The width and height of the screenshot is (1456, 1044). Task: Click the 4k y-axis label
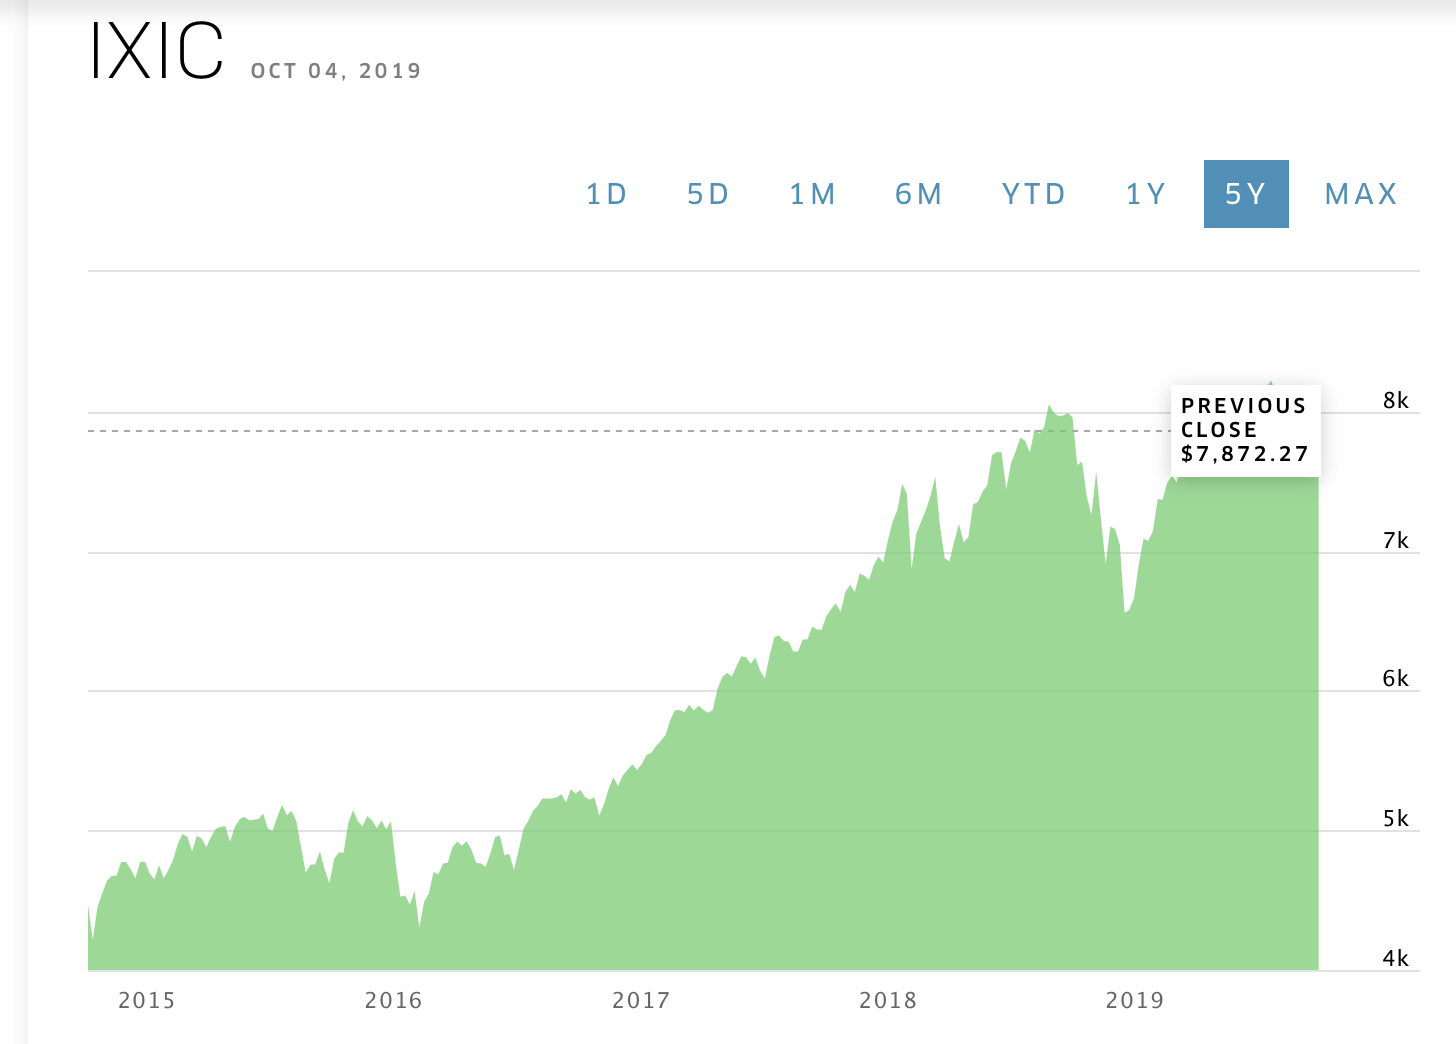click(x=1396, y=959)
